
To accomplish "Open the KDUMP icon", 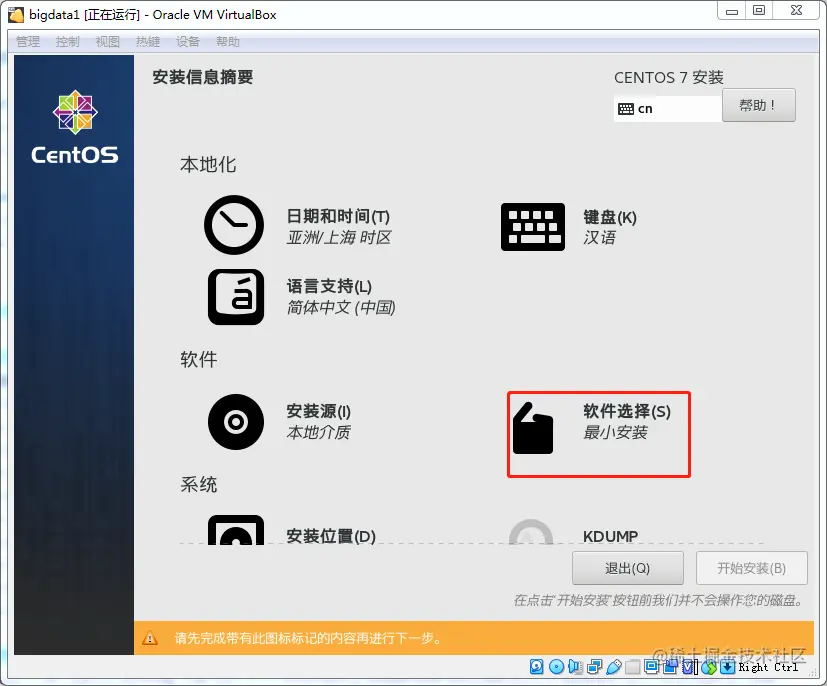I will (x=531, y=532).
